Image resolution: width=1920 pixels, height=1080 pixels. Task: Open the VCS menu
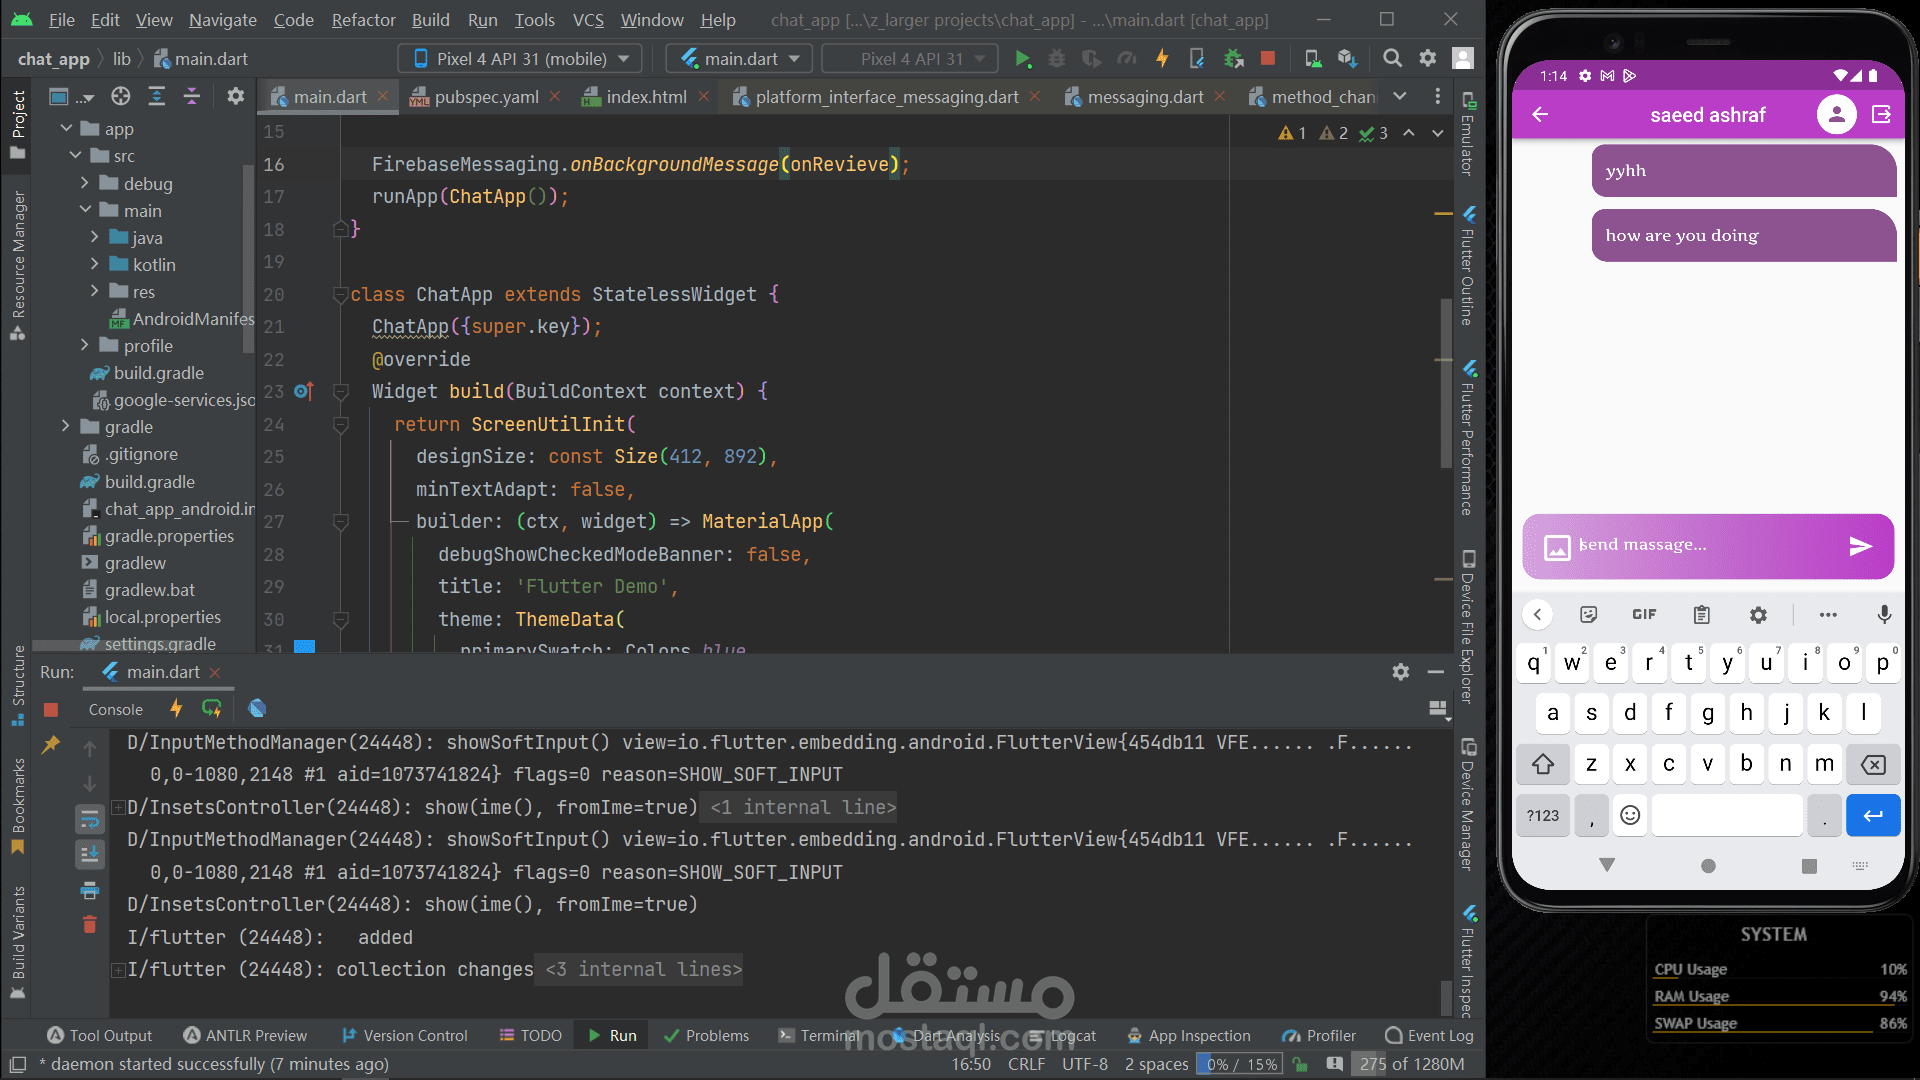[588, 19]
